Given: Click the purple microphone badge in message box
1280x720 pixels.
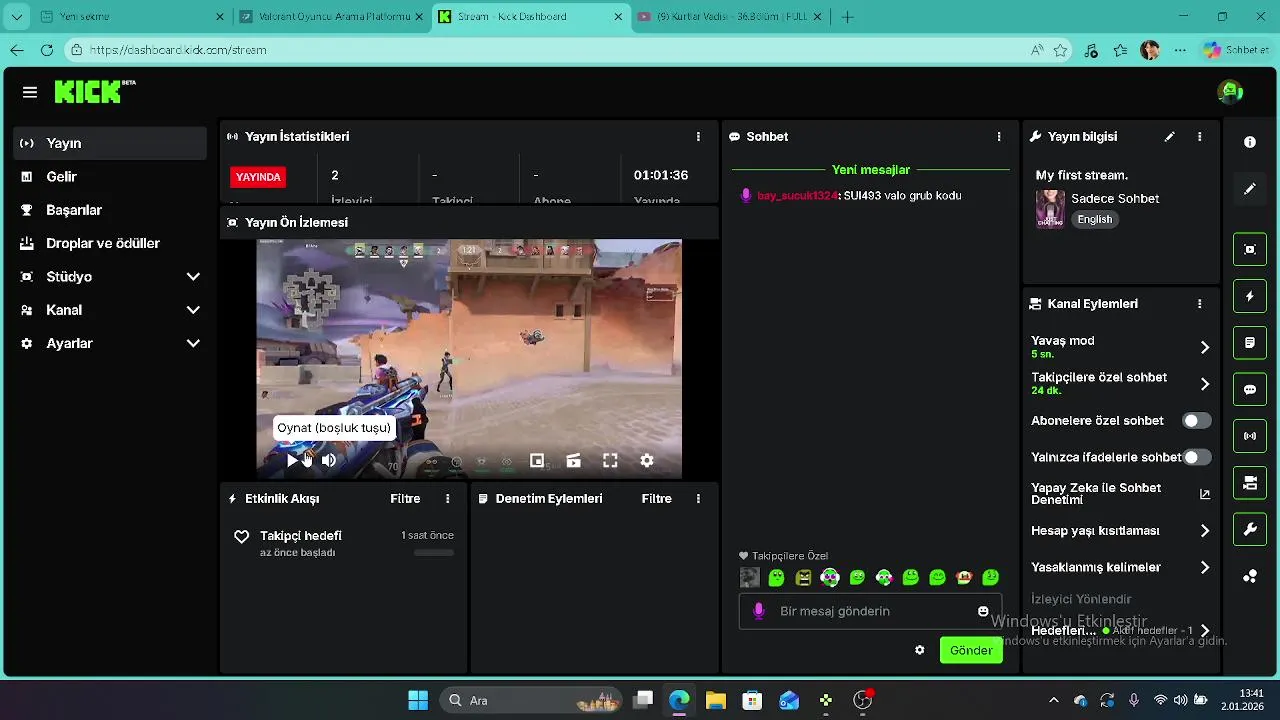Looking at the screenshot, I should (x=759, y=611).
